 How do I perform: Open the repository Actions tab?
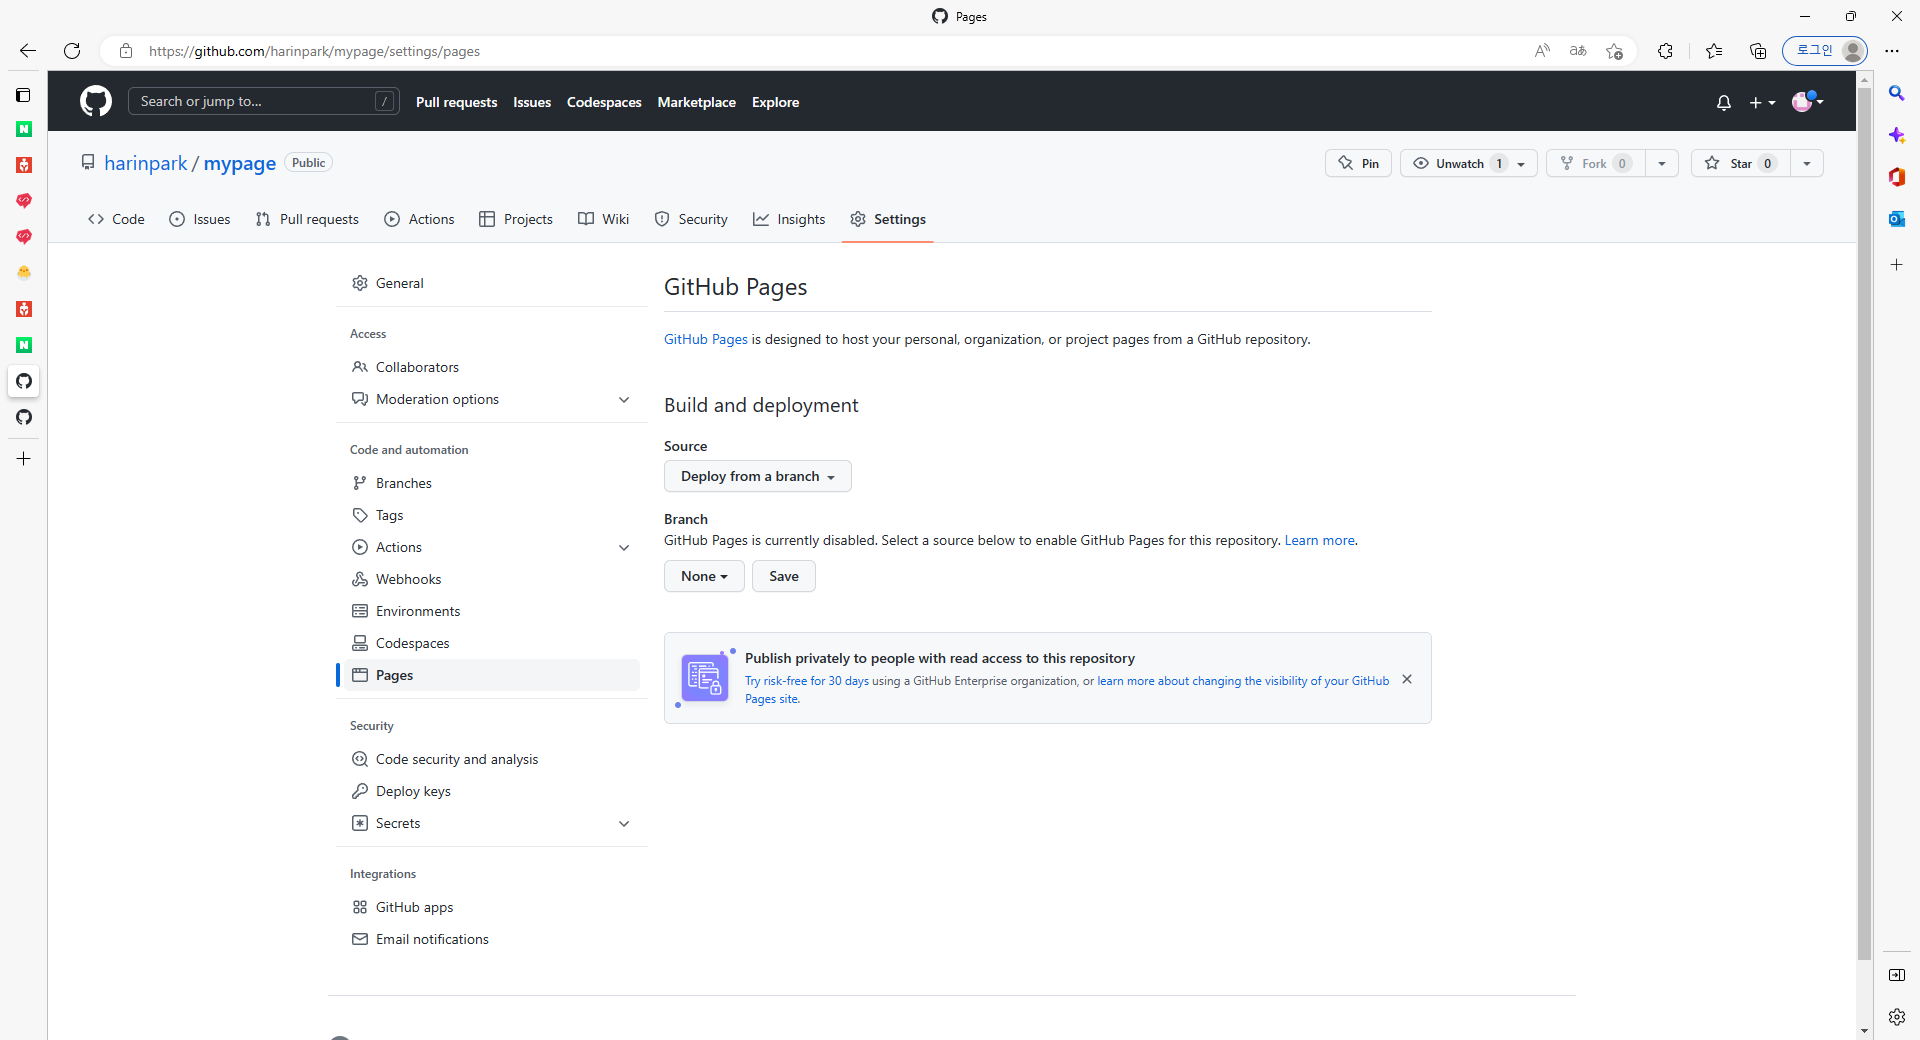tap(419, 219)
